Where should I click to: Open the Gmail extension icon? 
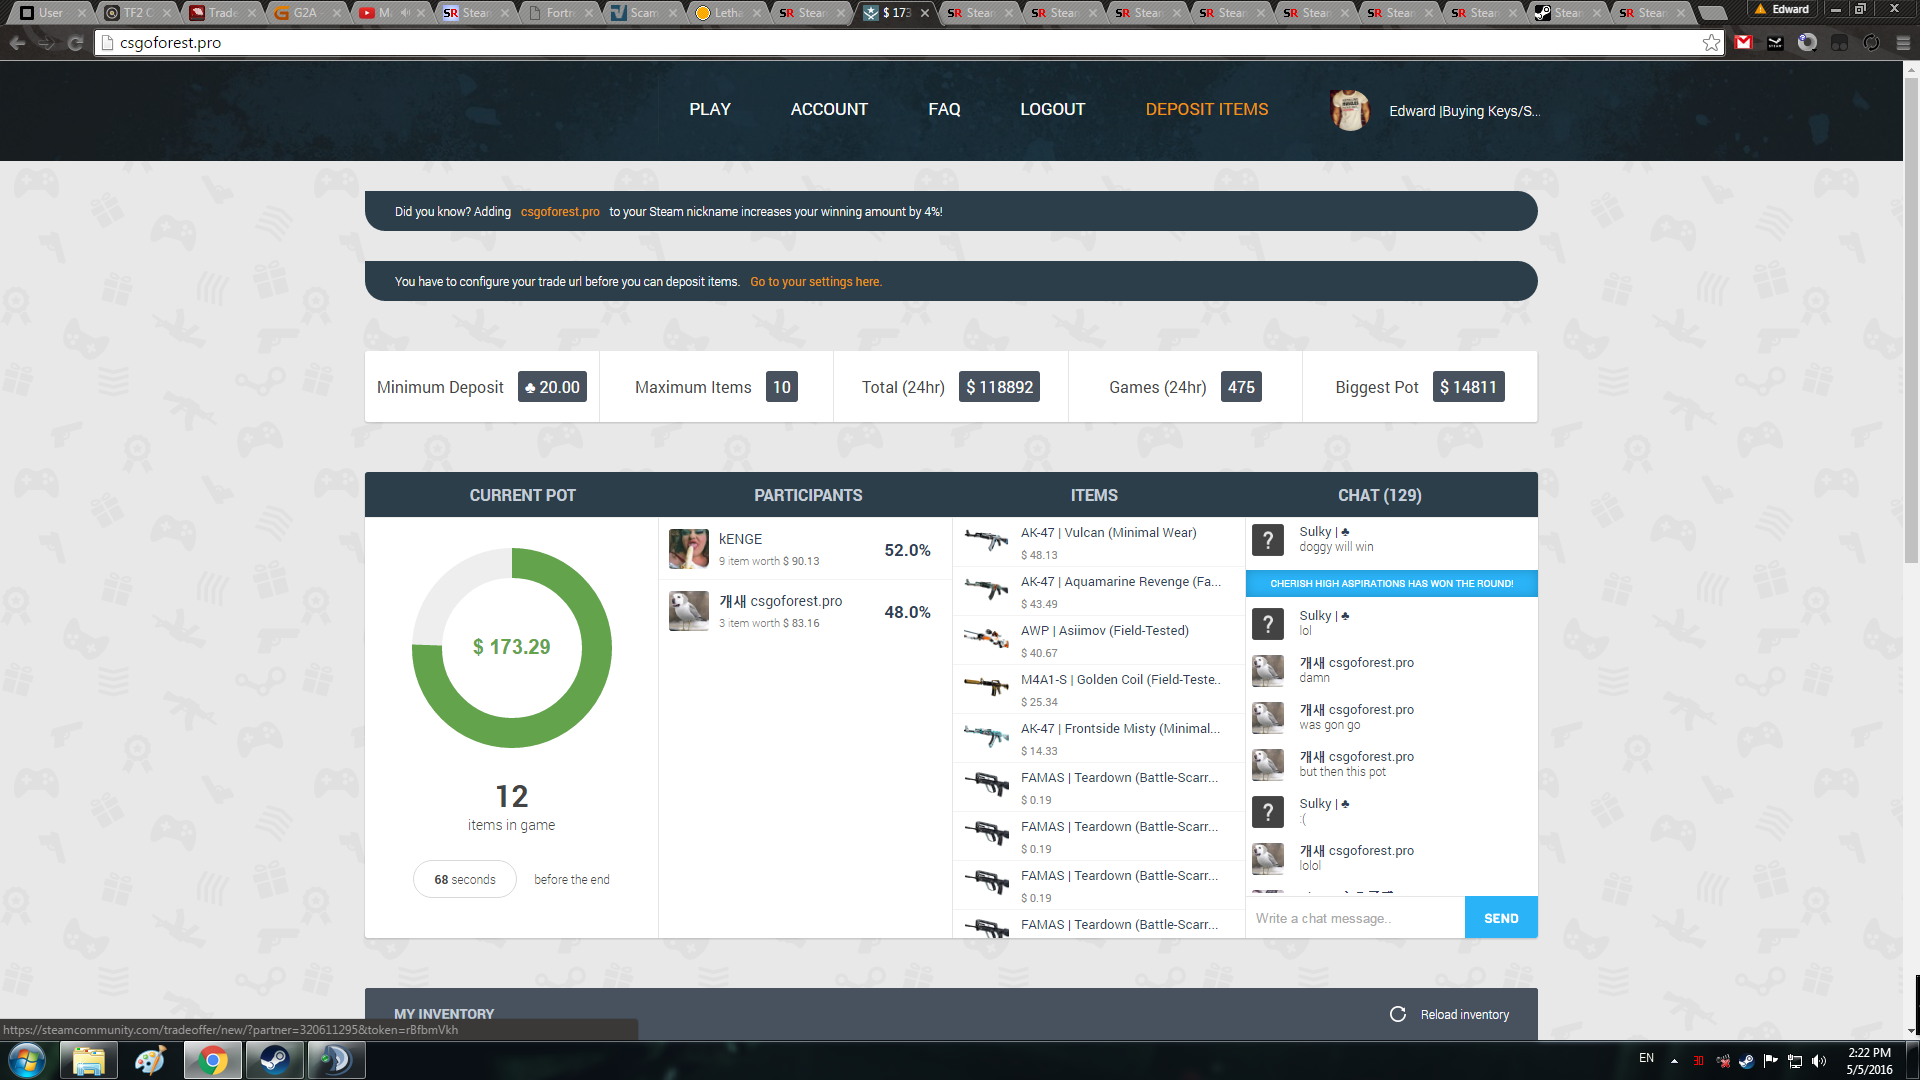click(x=1744, y=43)
